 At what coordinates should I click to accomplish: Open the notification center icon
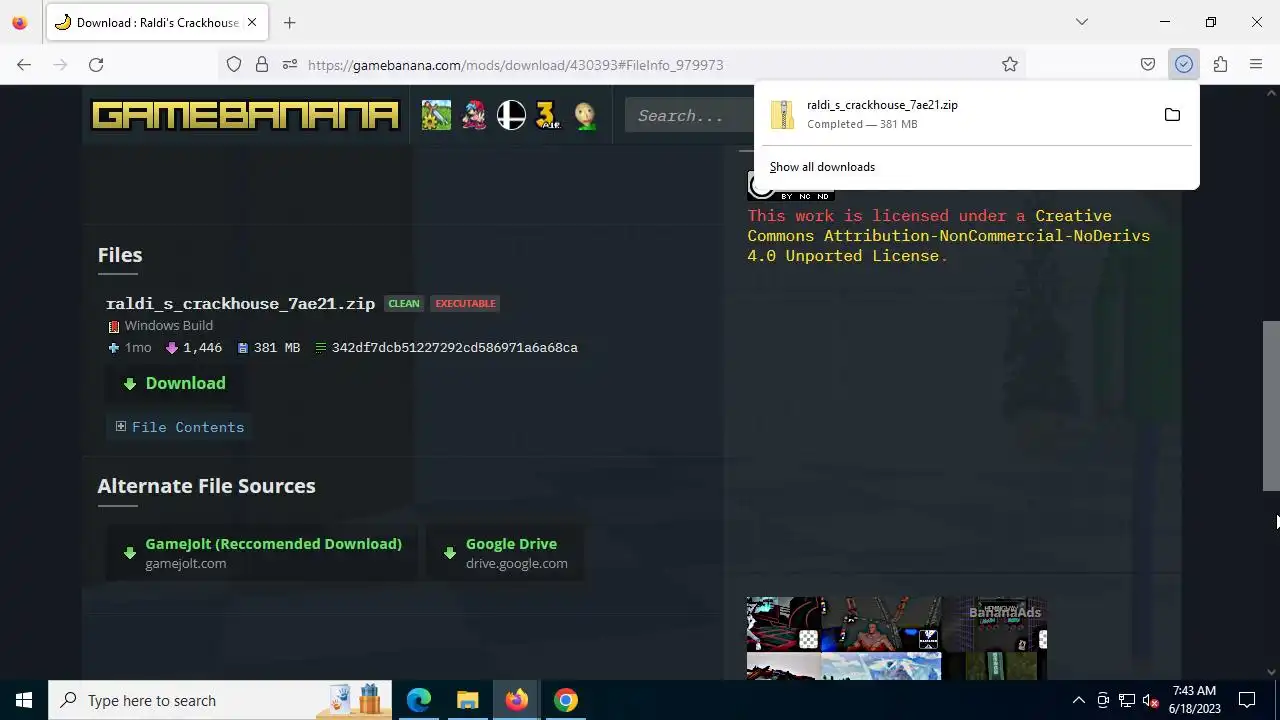coord(1247,700)
